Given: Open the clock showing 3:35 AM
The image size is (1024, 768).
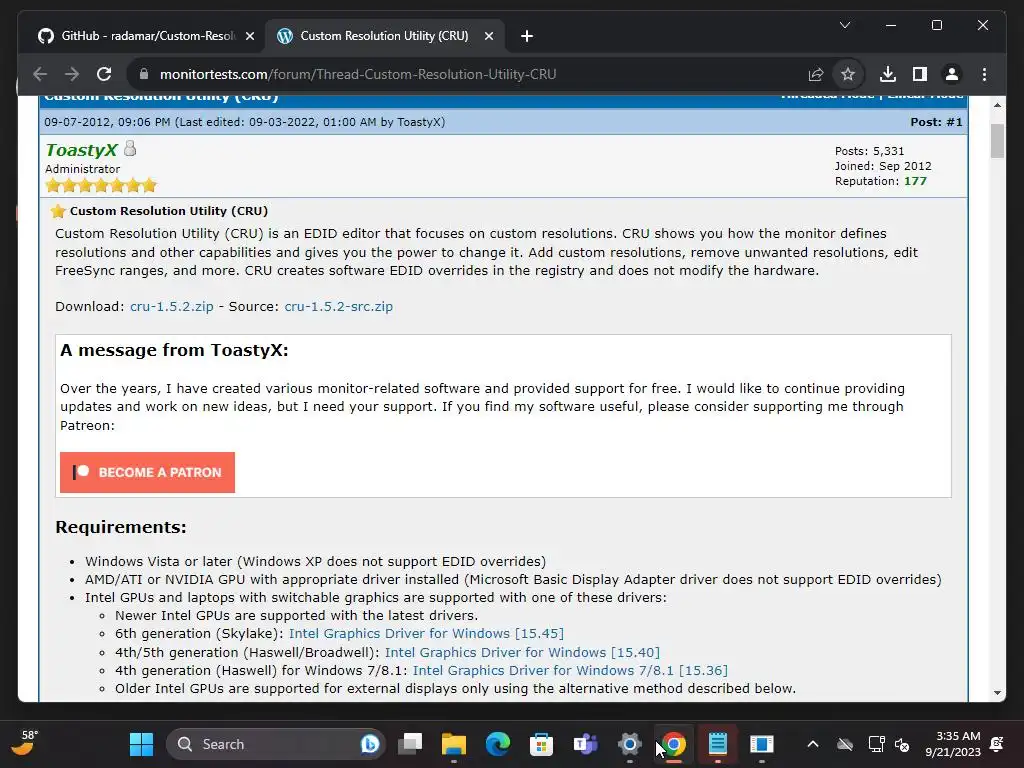Looking at the screenshot, I should click(x=952, y=744).
